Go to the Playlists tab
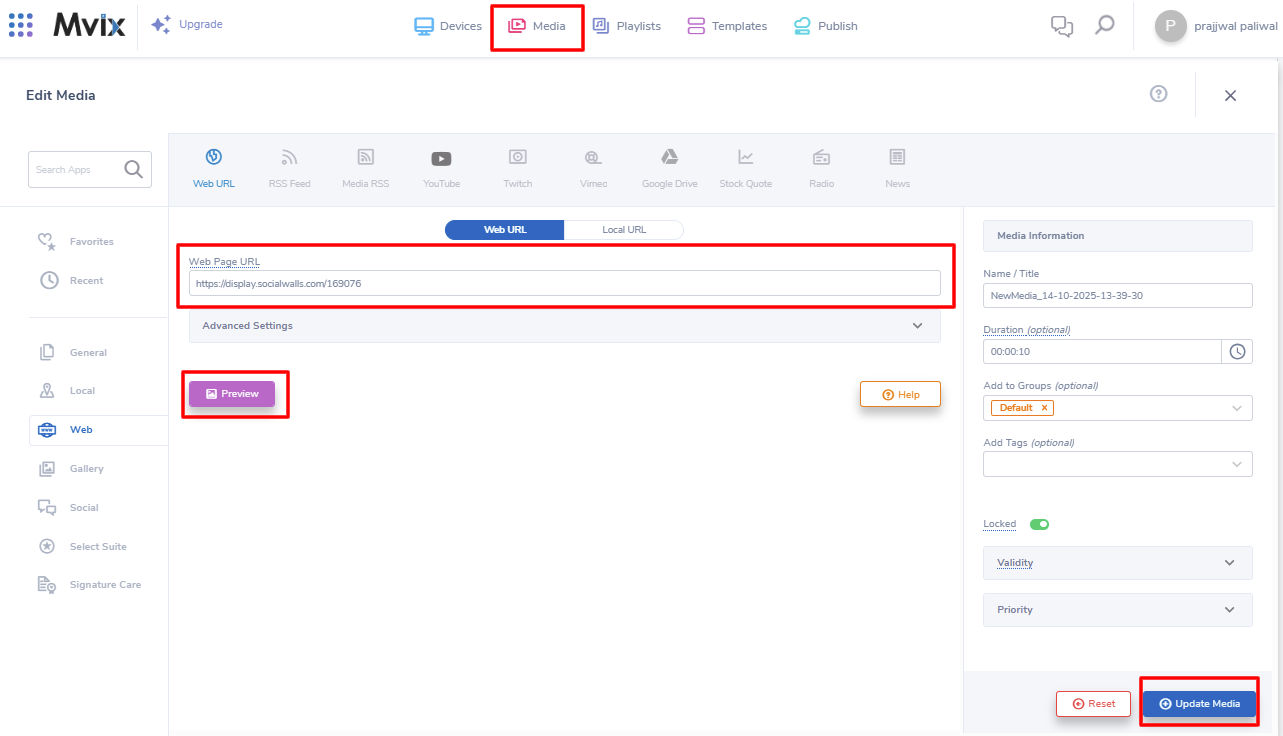The image size is (1283, 736). [x=627, y=26]
